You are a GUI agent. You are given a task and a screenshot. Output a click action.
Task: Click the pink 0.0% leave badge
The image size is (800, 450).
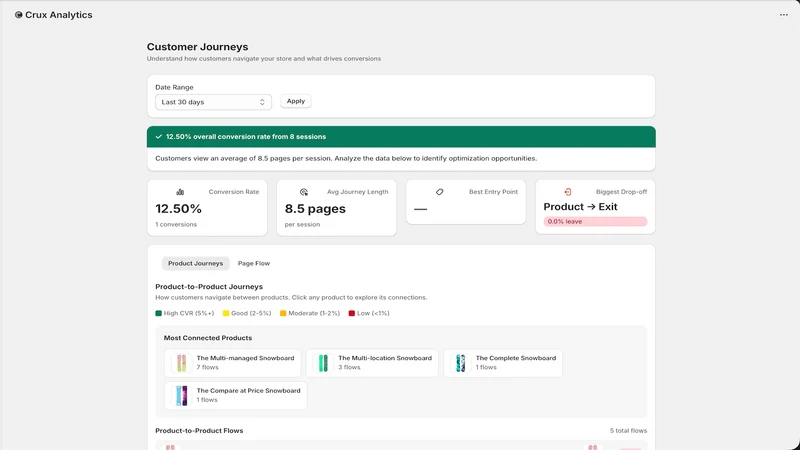click(595, 221)
